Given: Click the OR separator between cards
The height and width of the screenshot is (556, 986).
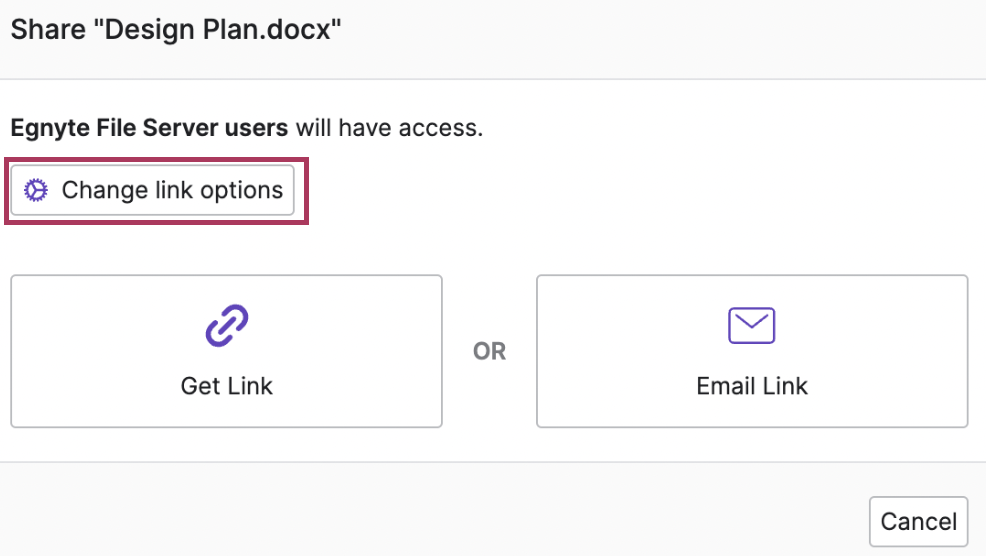Looking at the screenshot, I should 489,351.
